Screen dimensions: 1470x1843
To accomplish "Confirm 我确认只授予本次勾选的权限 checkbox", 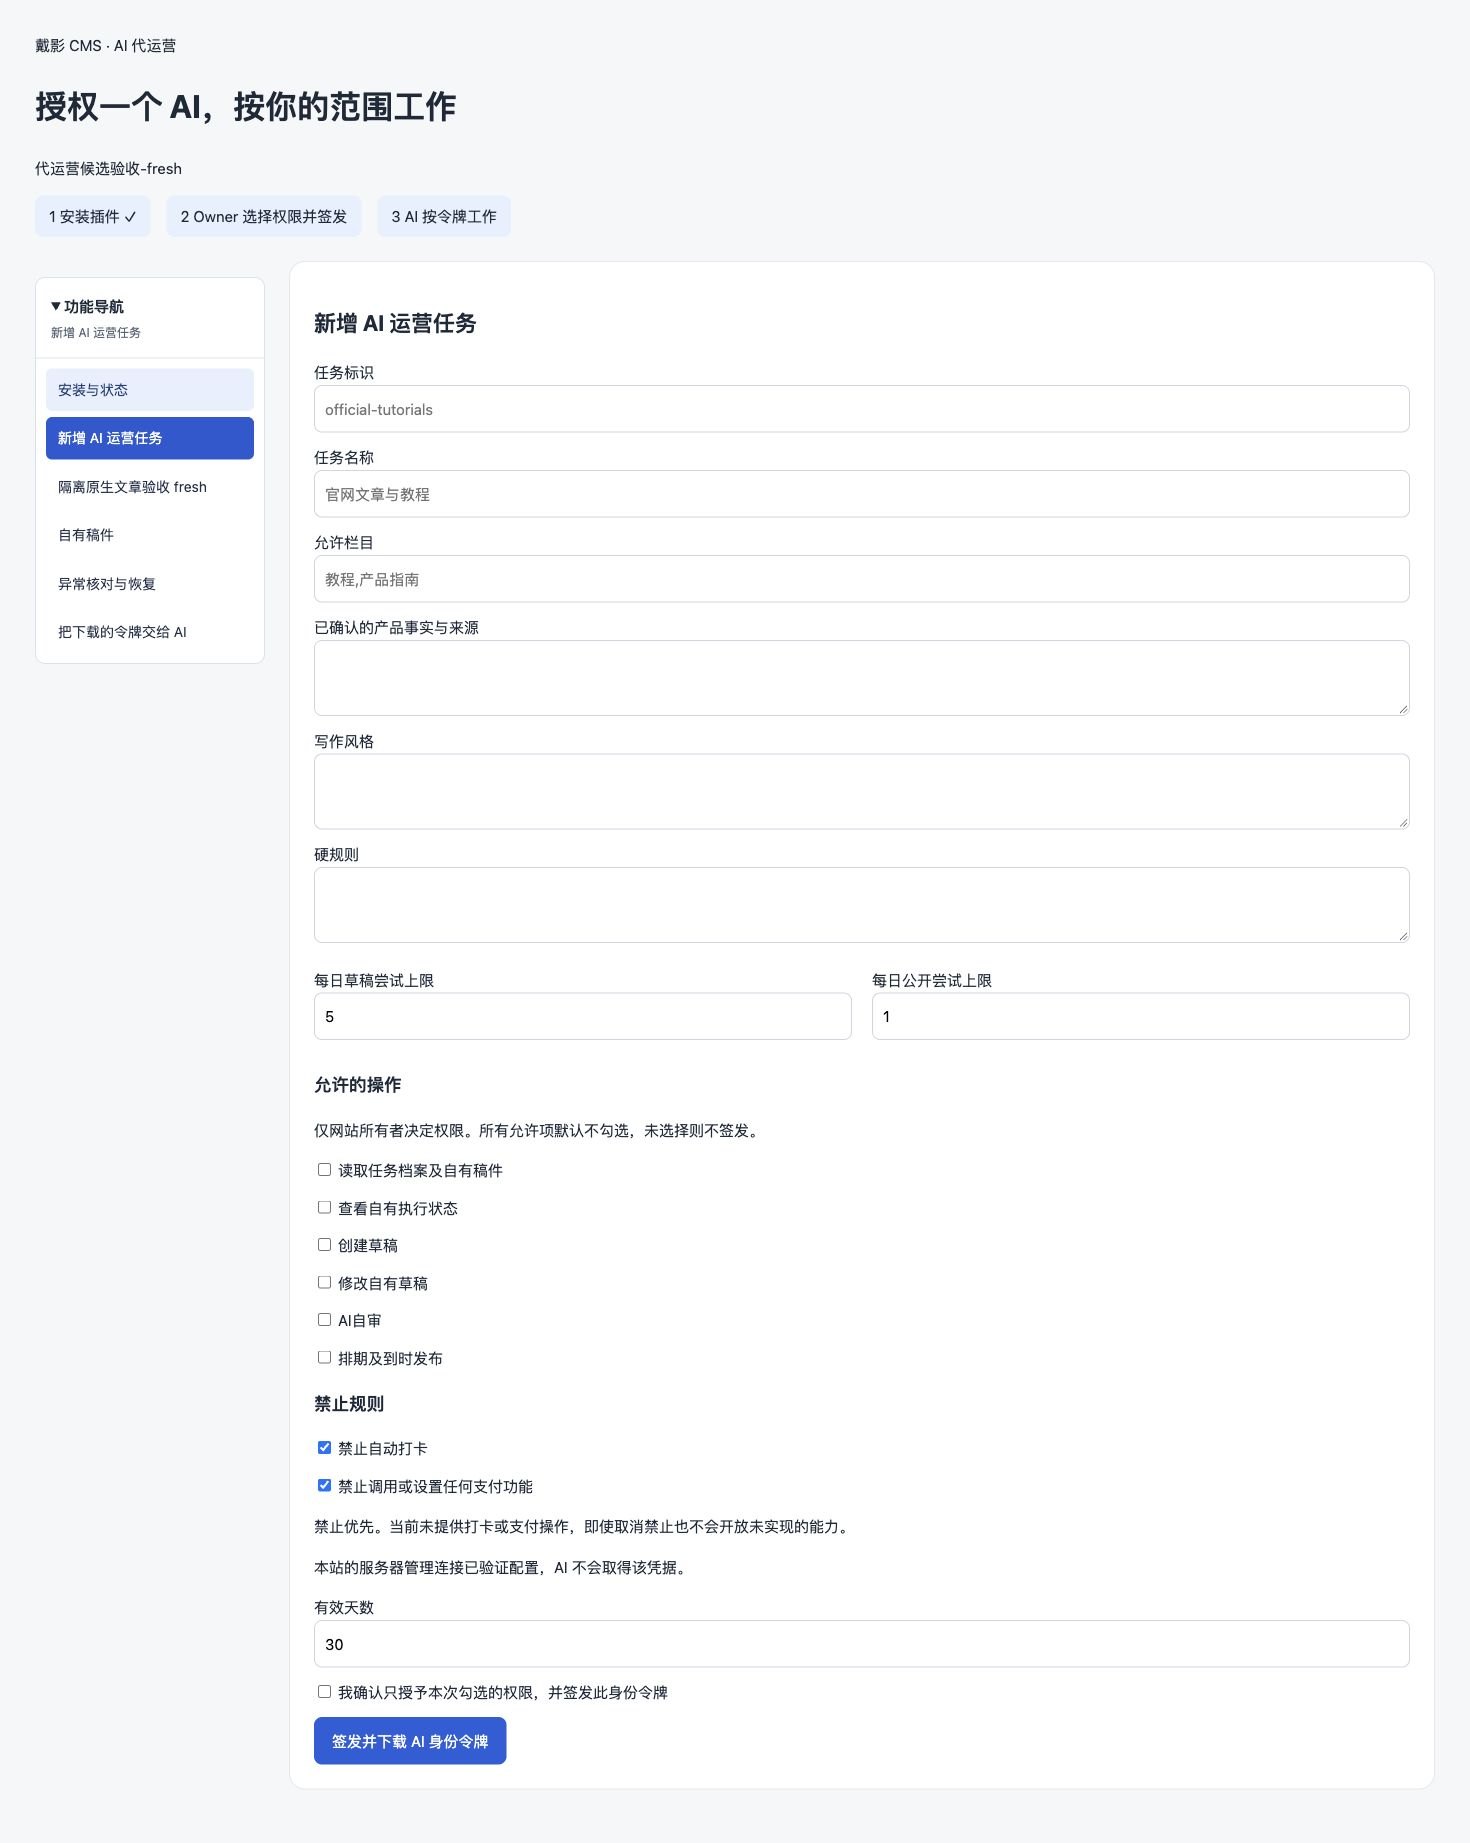I will pos(324,1692).
